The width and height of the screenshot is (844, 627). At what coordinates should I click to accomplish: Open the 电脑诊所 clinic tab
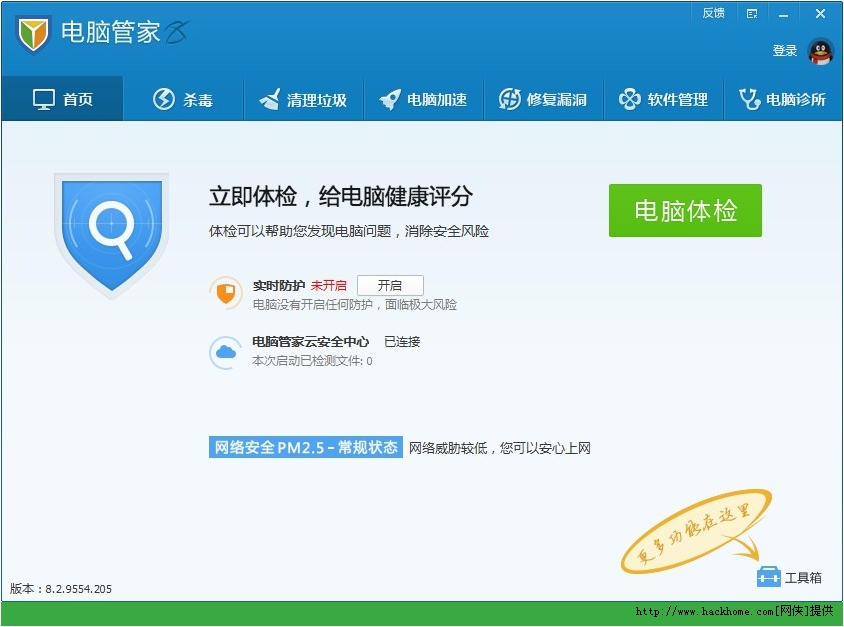[x=783, y=99]
